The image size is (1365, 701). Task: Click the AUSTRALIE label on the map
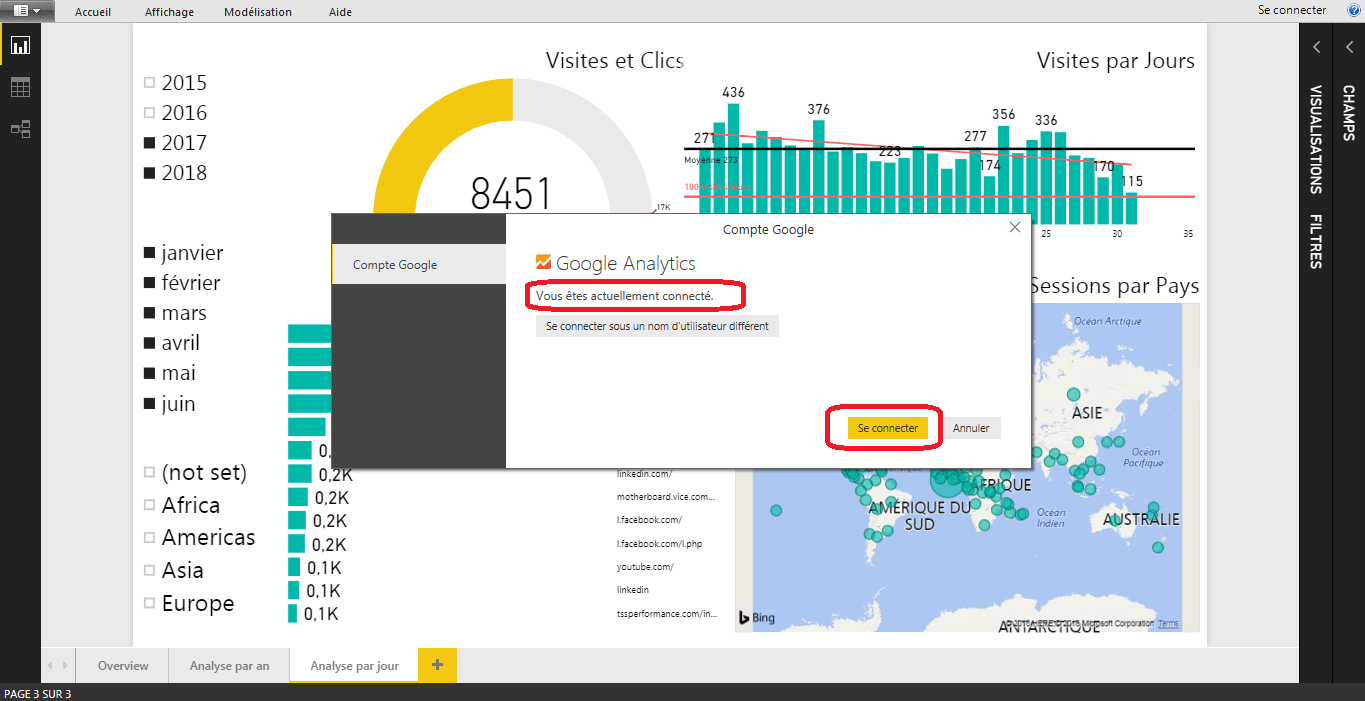pyautogui.click(x=1141, y=520)
